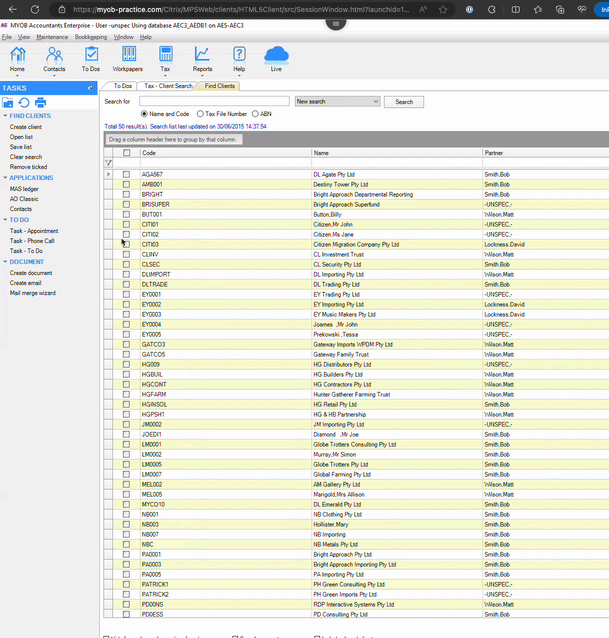Viewport: 609px width, 638px height.
Task: Click the Workpapers toolbar icon
Action: pos(127,55)
